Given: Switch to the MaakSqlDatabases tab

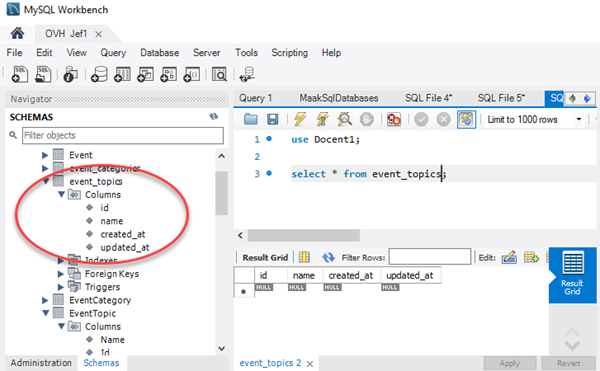Looking at the screenshot, I should coord(339,98).
